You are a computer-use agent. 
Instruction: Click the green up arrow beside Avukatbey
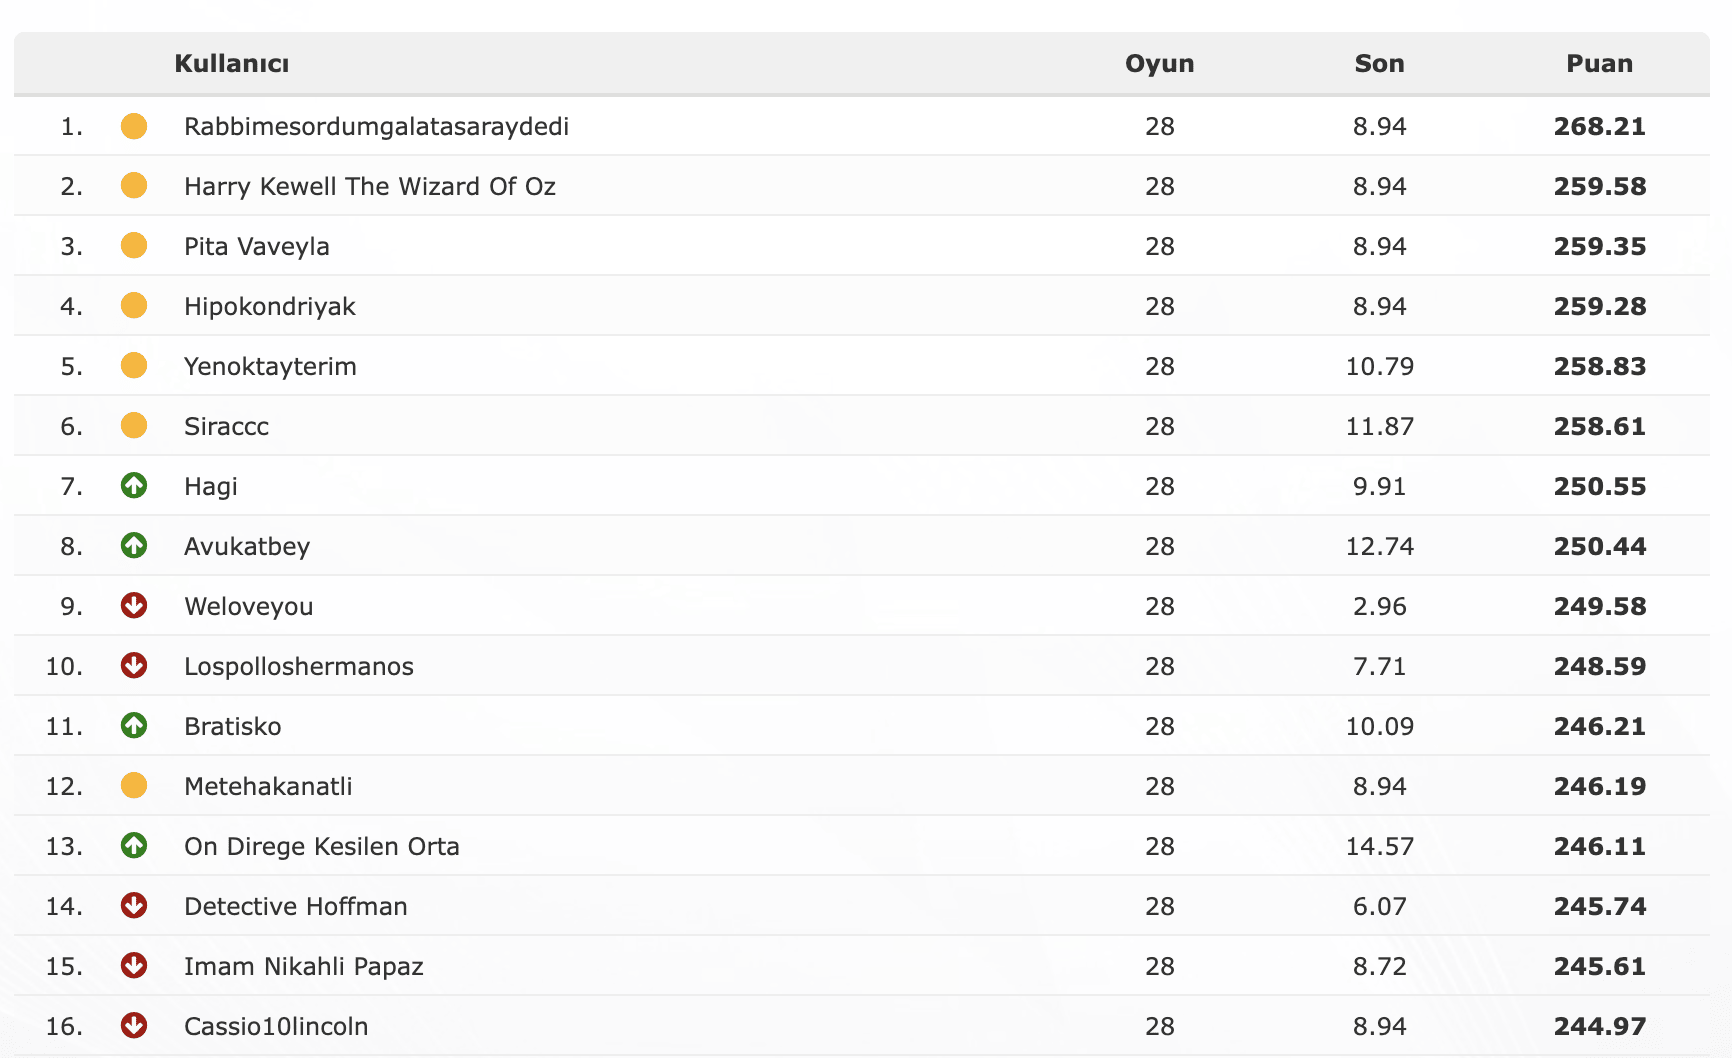click(134, 546)
